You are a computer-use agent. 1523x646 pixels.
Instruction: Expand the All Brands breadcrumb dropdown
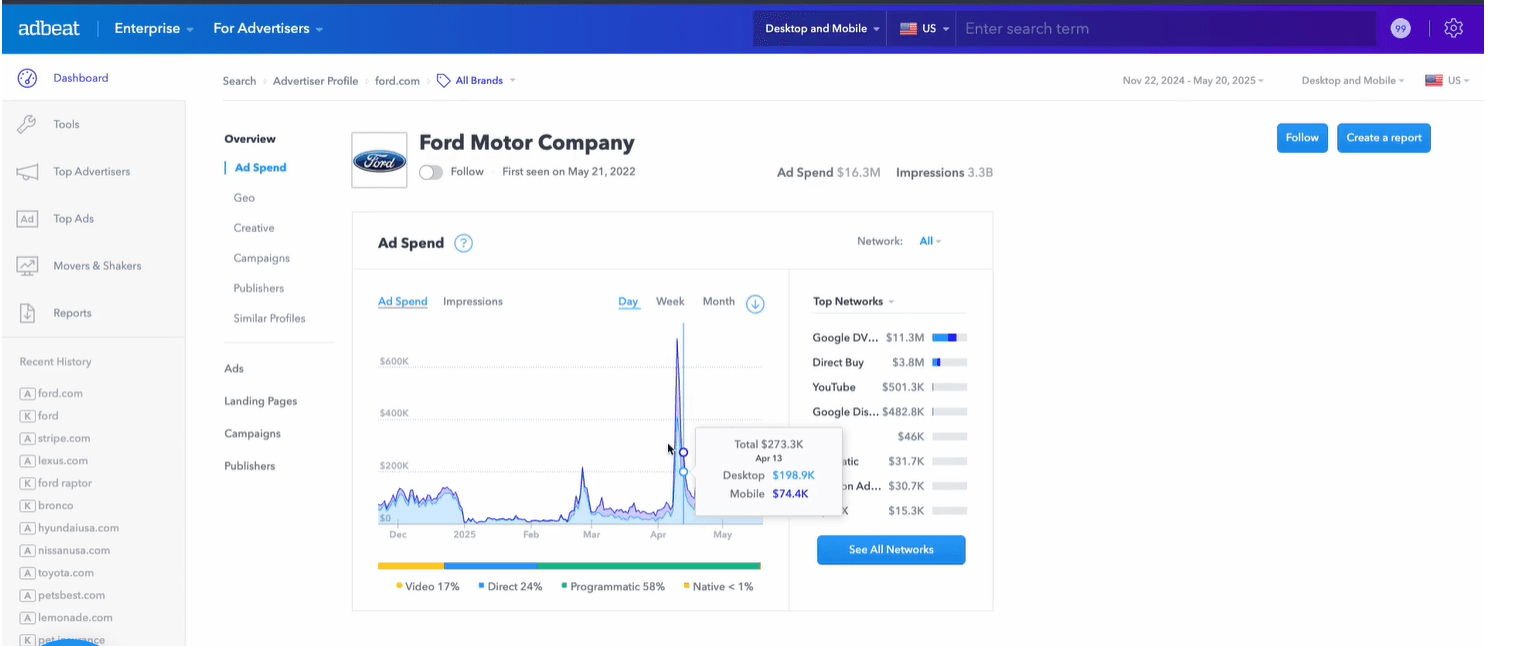pos(475,80)
